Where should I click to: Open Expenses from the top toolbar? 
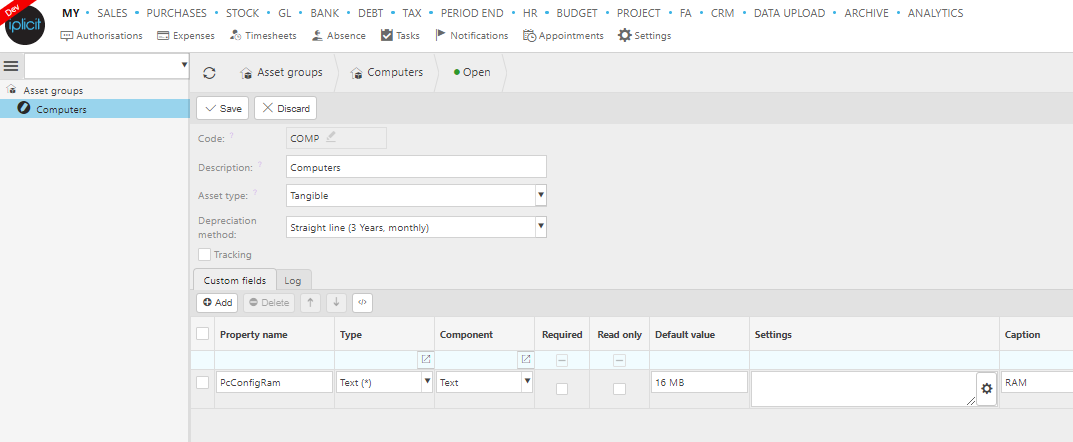185,35
